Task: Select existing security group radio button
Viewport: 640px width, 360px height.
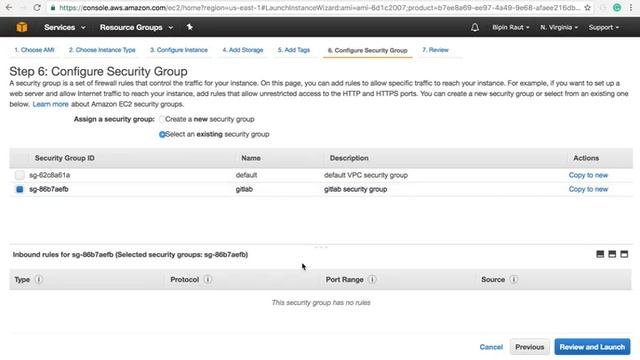Action: pyautogui.click(x=162, y=134)
